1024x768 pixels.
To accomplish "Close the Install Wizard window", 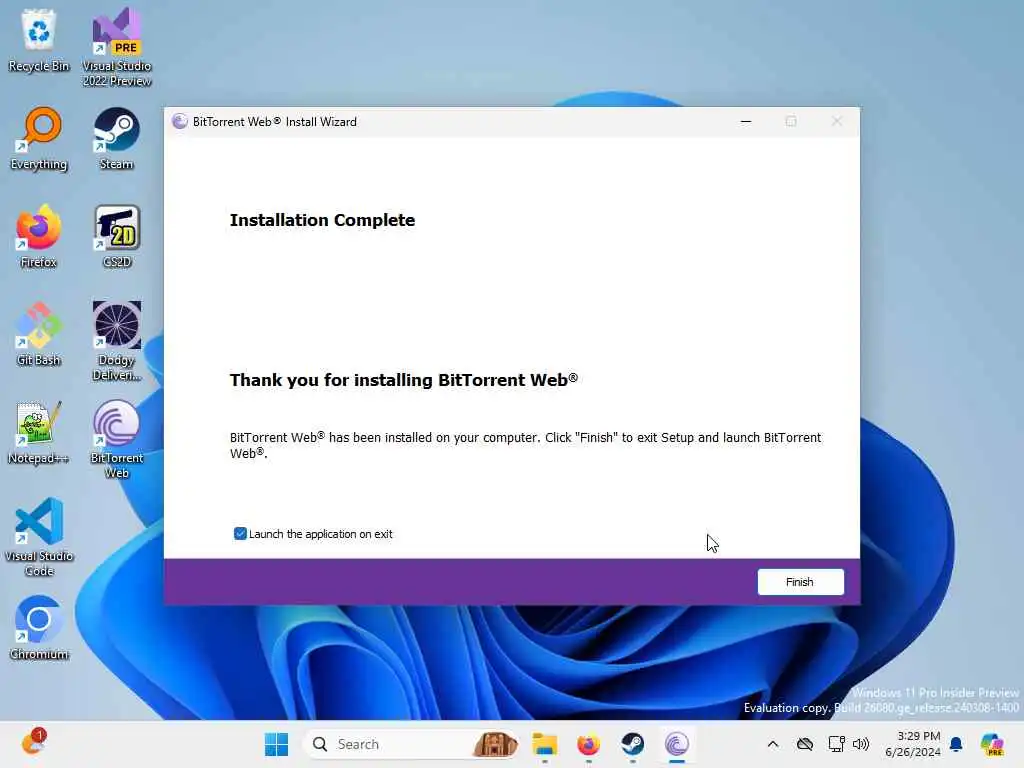I will click(x=837, y=121).
